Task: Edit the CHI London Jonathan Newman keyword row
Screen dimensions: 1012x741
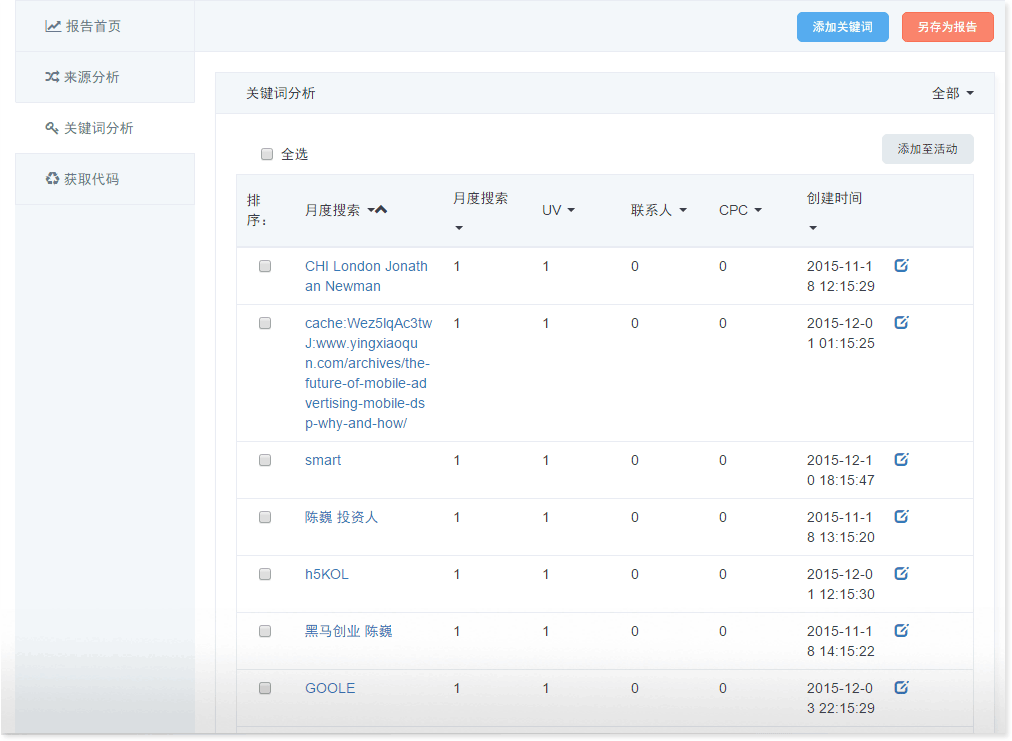Action: point(902,265)
